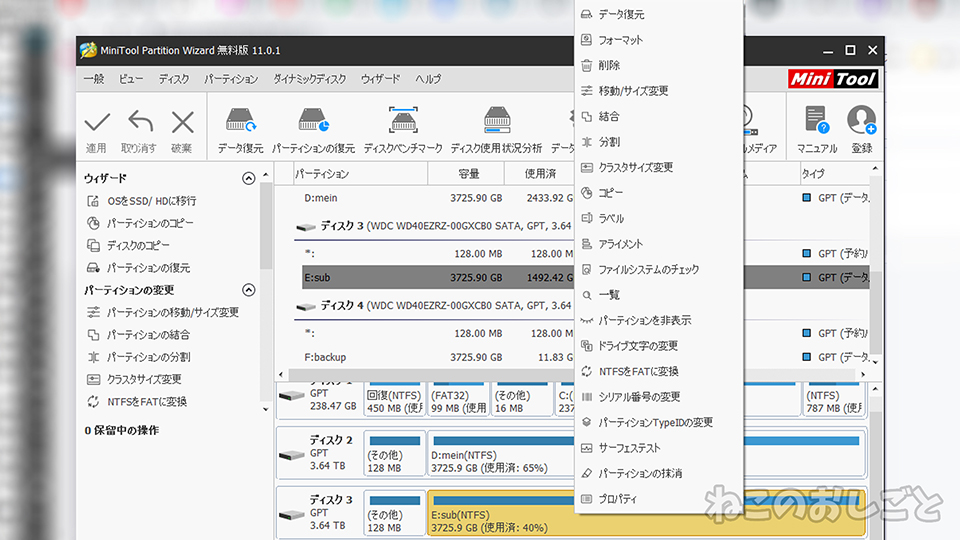Click the ディスク 4 header row in list
The height and width of the screenshot is (540, 960).
pyautogui.click(x=435, y=306)
